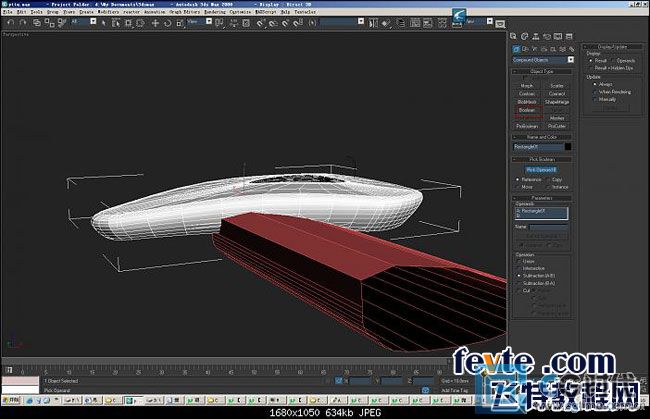
Task: Select the Shapes category icon
Action: pyautogui.click(x=526, y=49)
